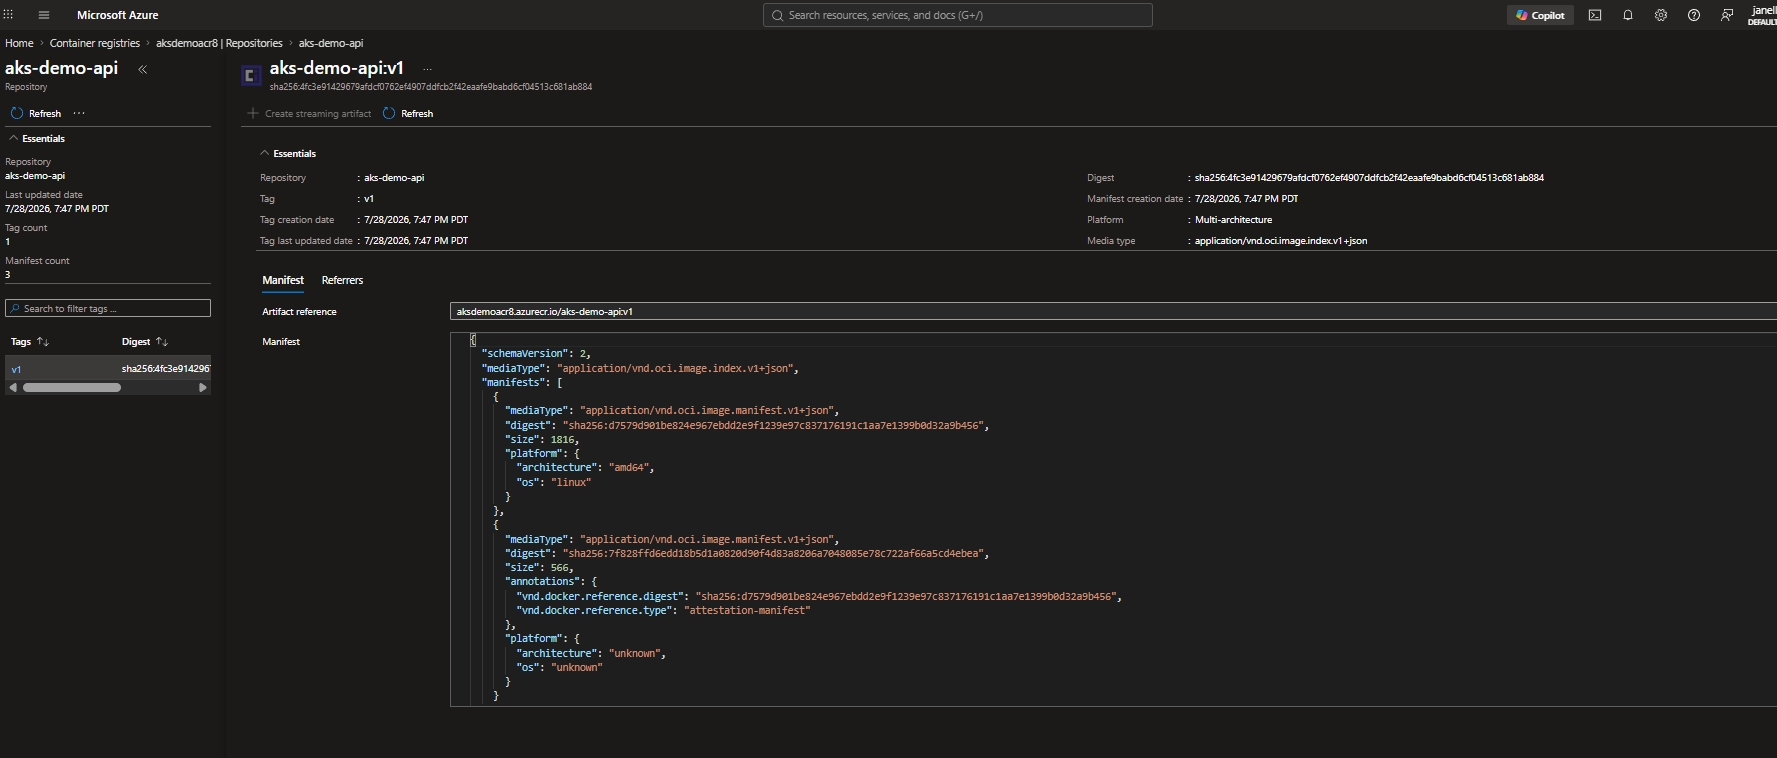This screenshot has width=1777, height=758.
Task: Switch to the Referrers tab
Action: [342, 280]
